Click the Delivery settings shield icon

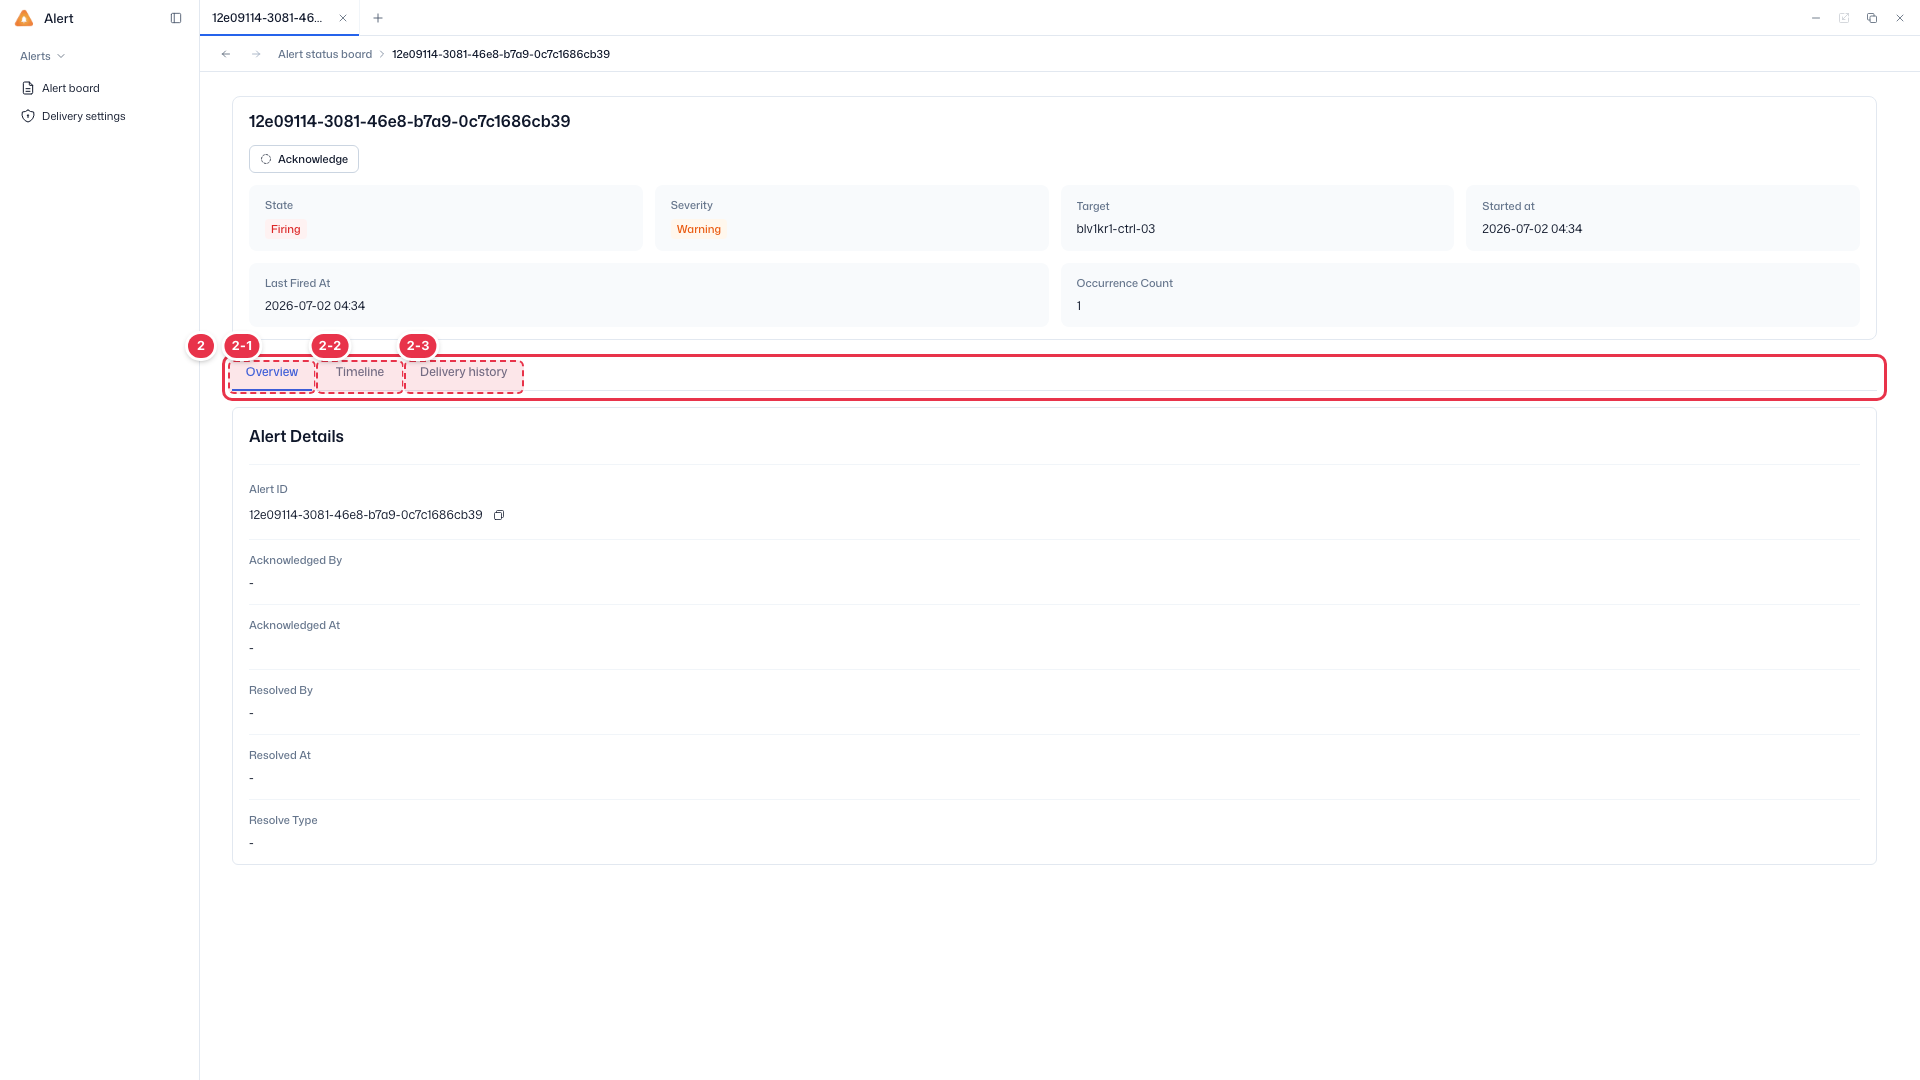[x=28, y=116]
